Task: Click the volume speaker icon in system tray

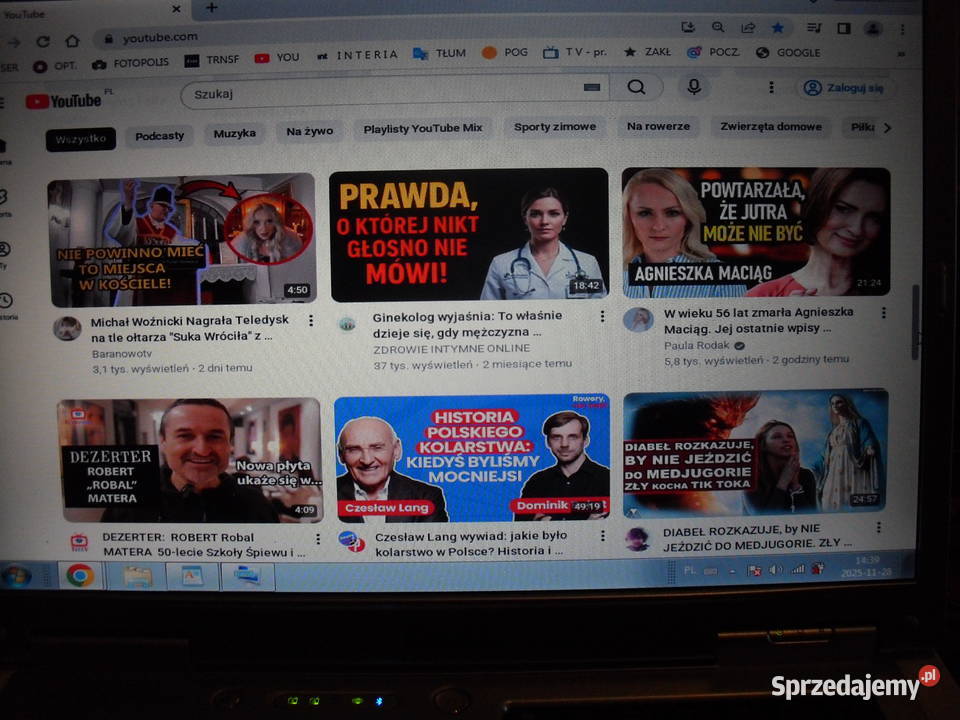Action: (x=776, y=570)
